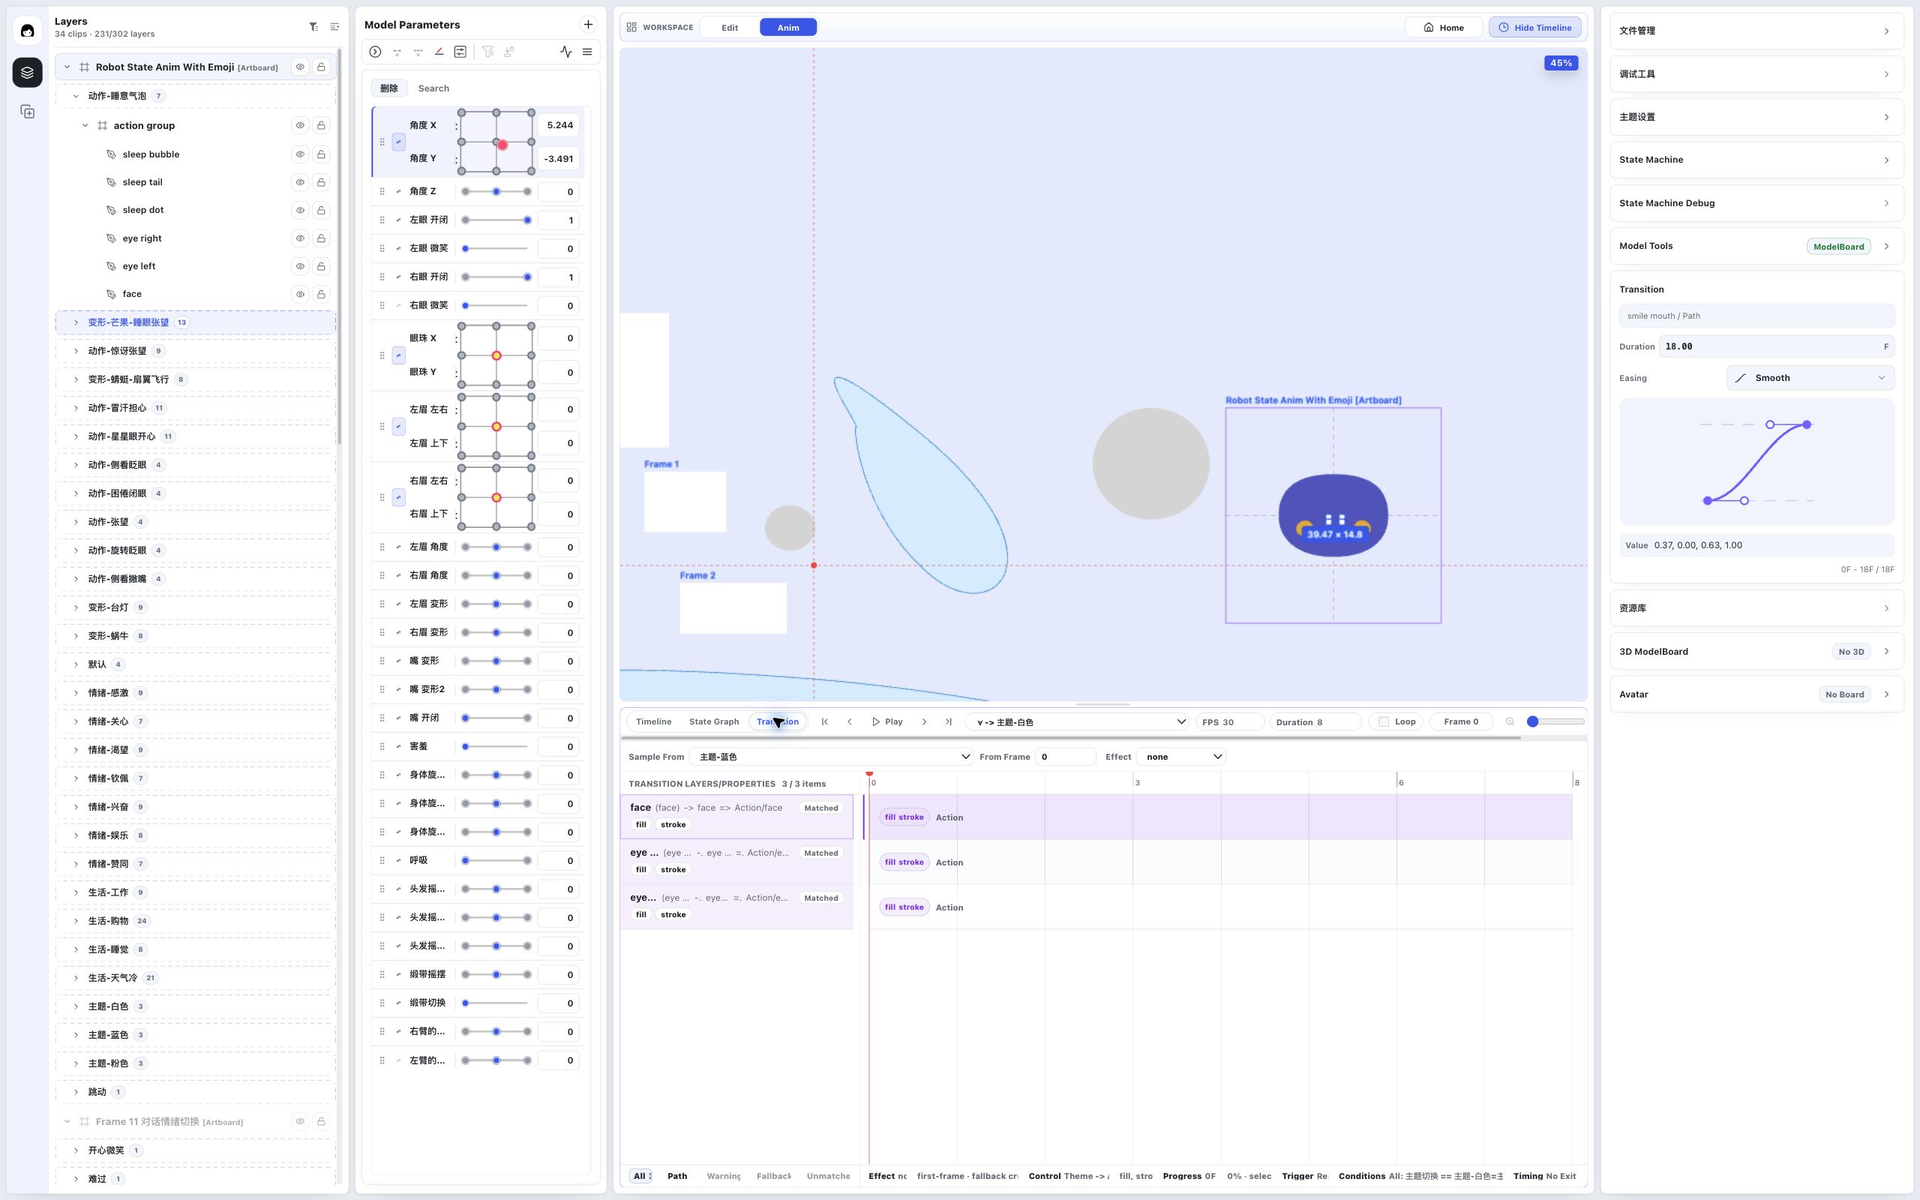The height and width of the screenshot is (1200, 1920).
Task: Click the waveform activity icon in the parameters toolbar
Action: coord(566,52)
